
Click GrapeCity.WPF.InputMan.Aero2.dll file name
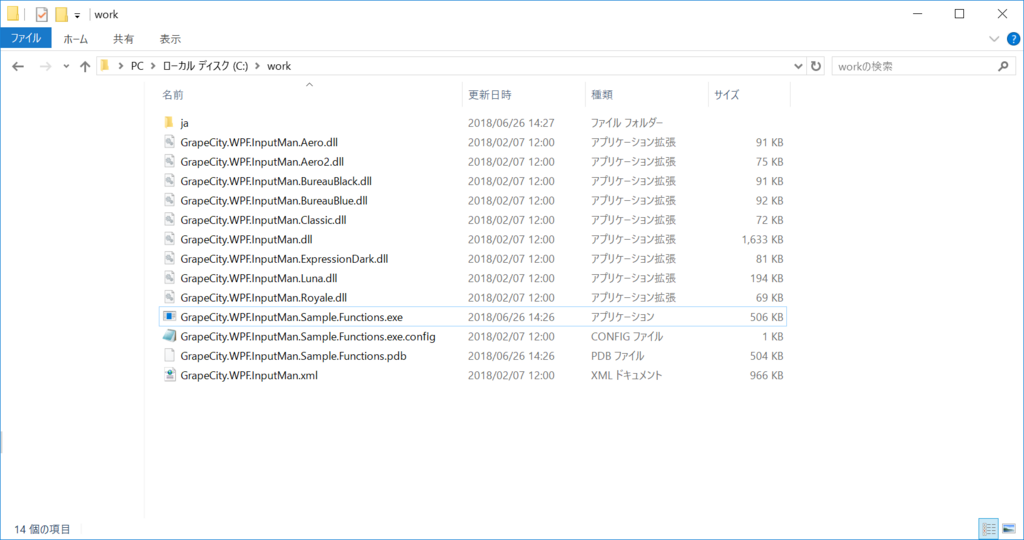[x=262, y=161]
